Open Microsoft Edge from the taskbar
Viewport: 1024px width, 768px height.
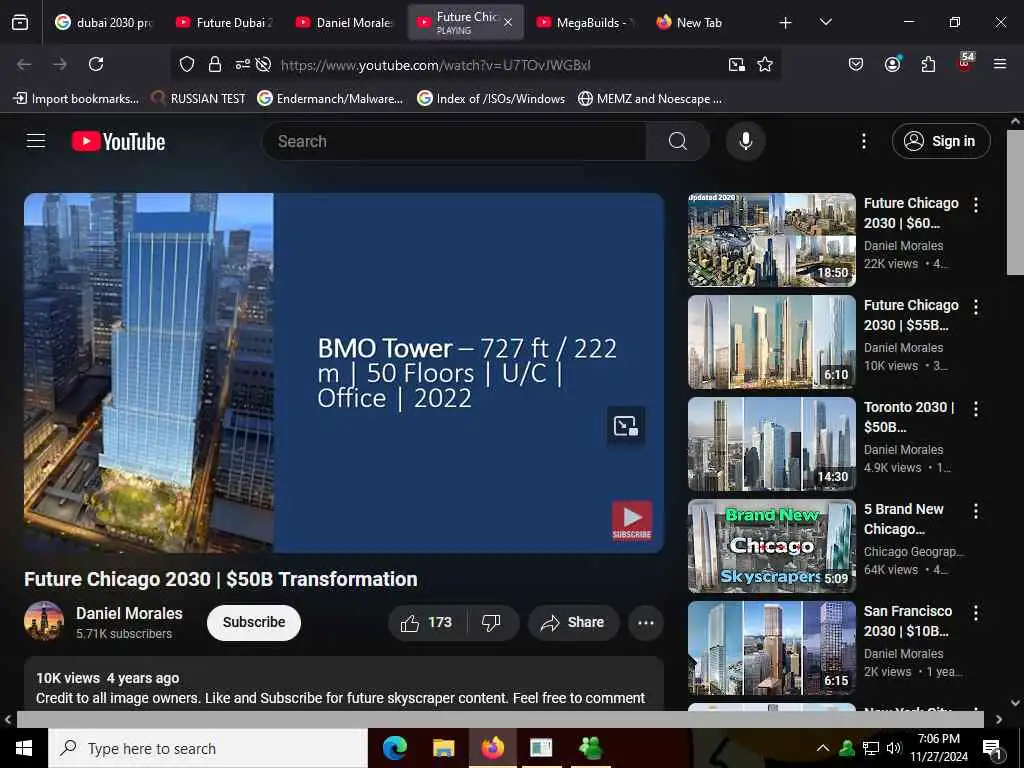(394, 748)
